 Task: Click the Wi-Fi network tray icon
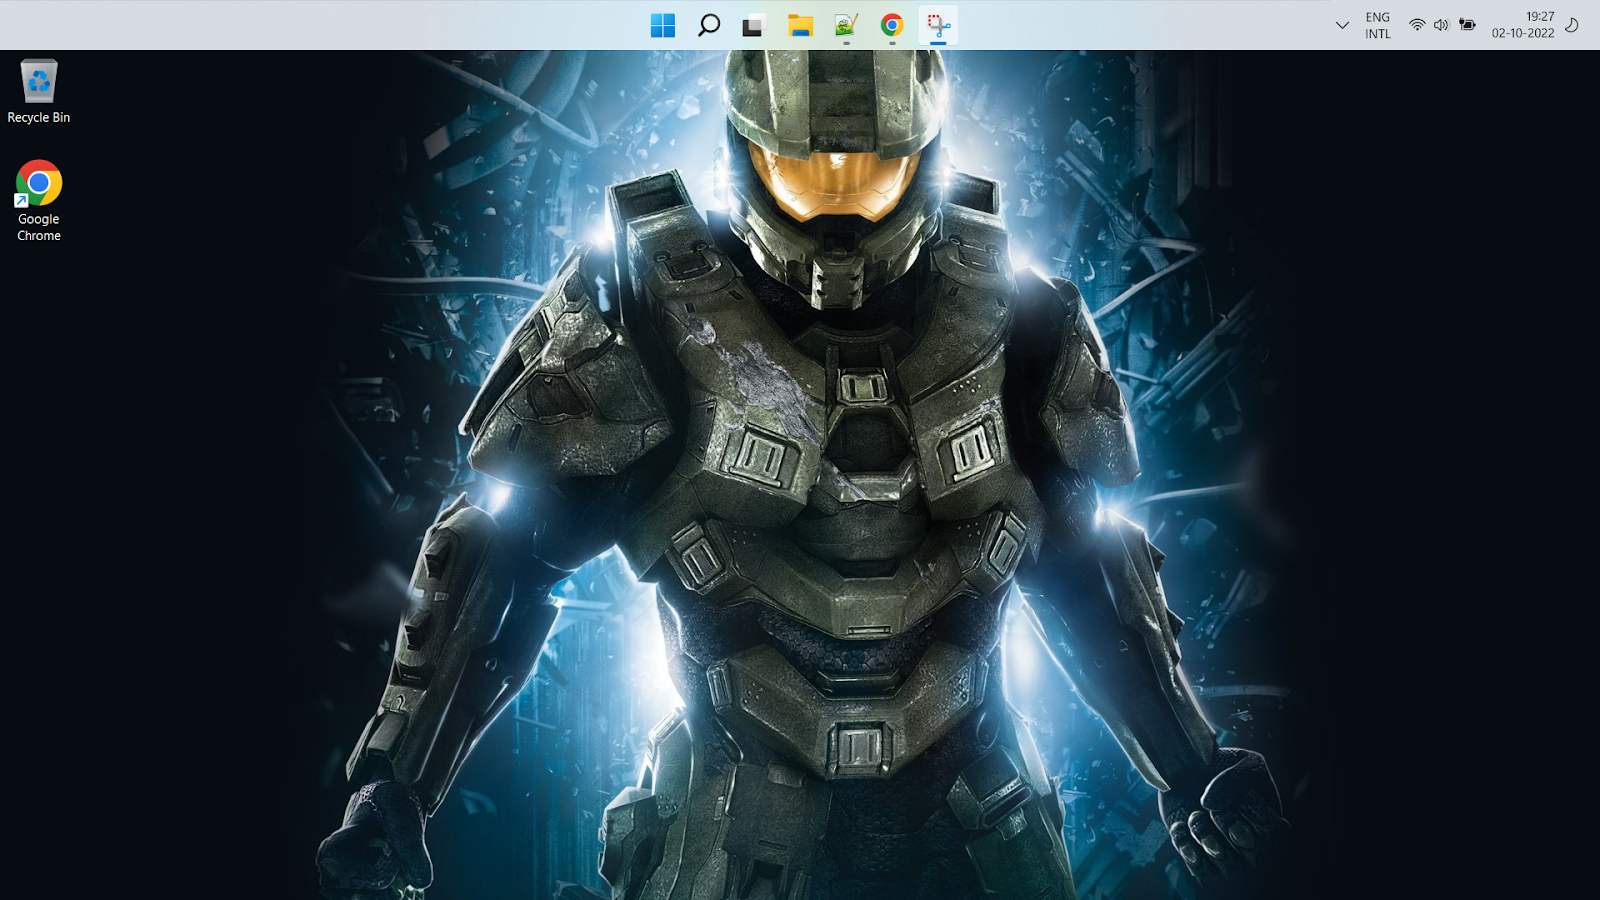pos(1417,25)
